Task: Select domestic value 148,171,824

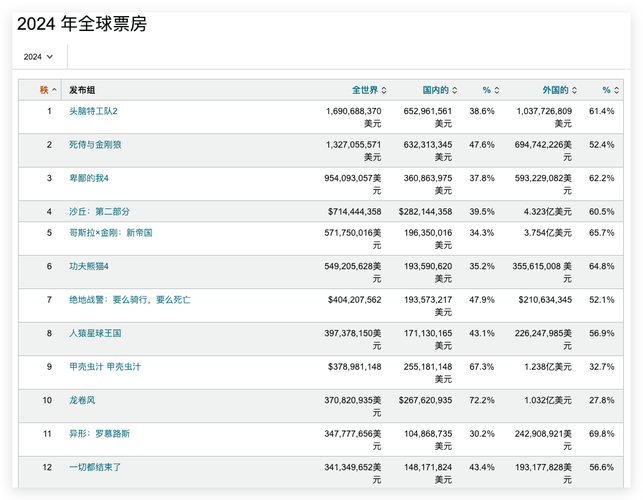Action: [428, 467]
